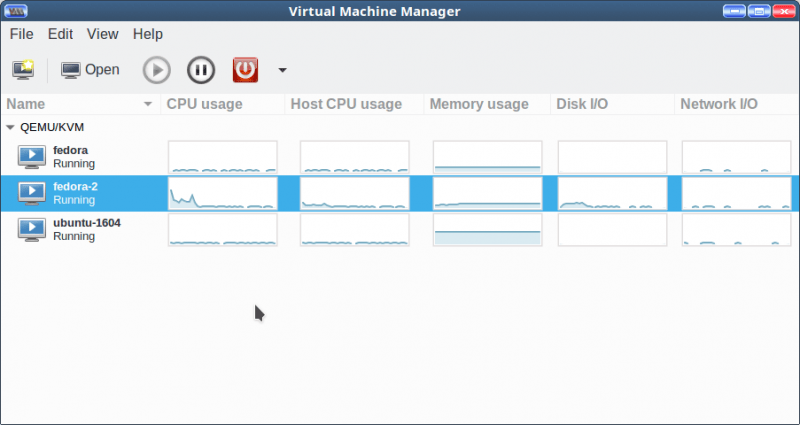The height and width of the screenshot is (425, 800).
Task: Click the Name column sort arrow
Action: pos(149,104)
